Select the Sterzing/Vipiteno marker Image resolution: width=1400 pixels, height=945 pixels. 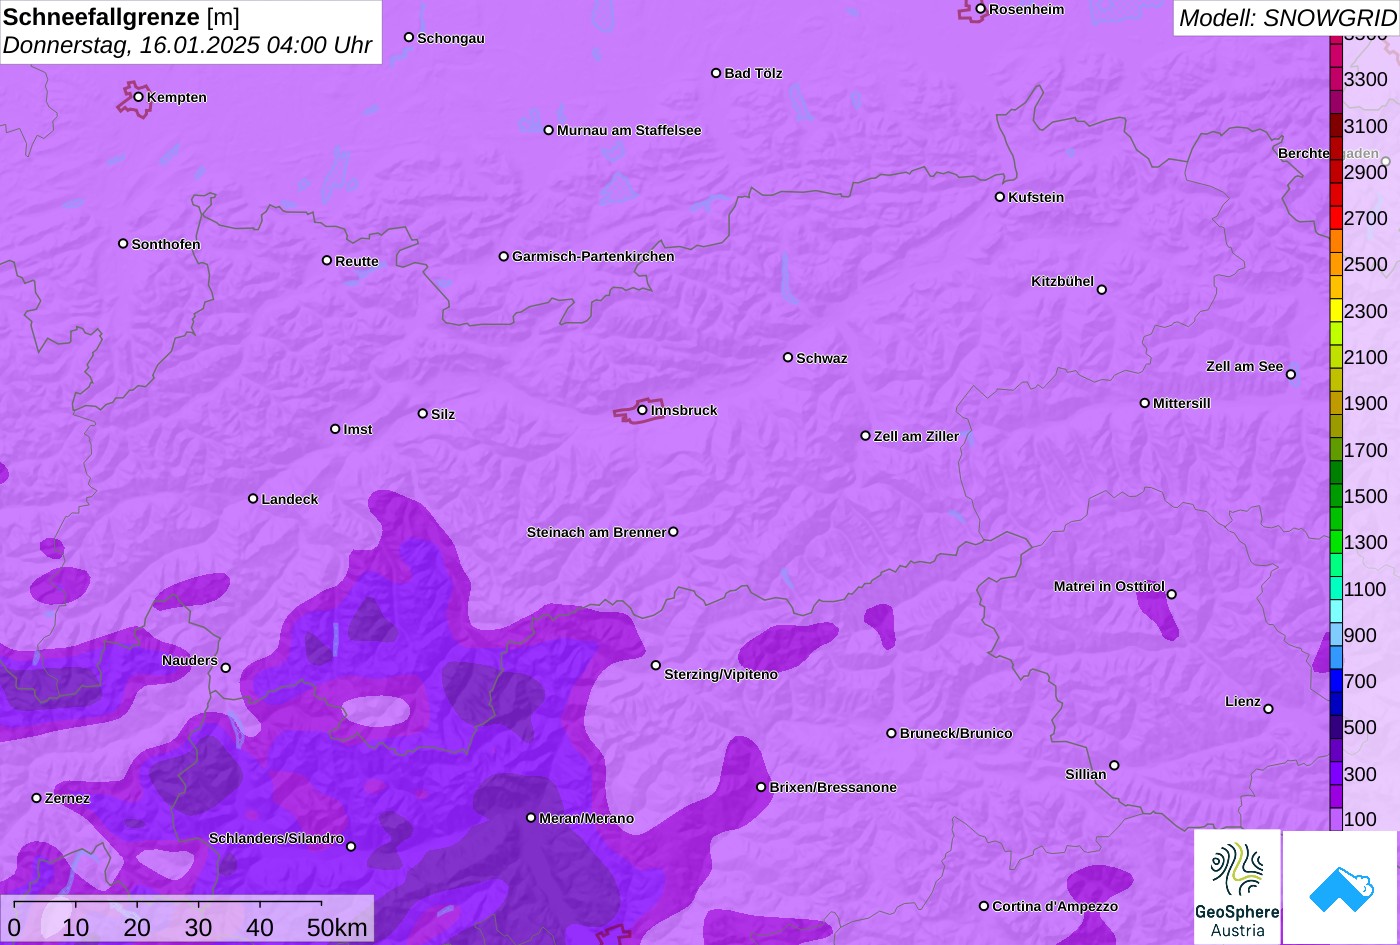point(656,665)
